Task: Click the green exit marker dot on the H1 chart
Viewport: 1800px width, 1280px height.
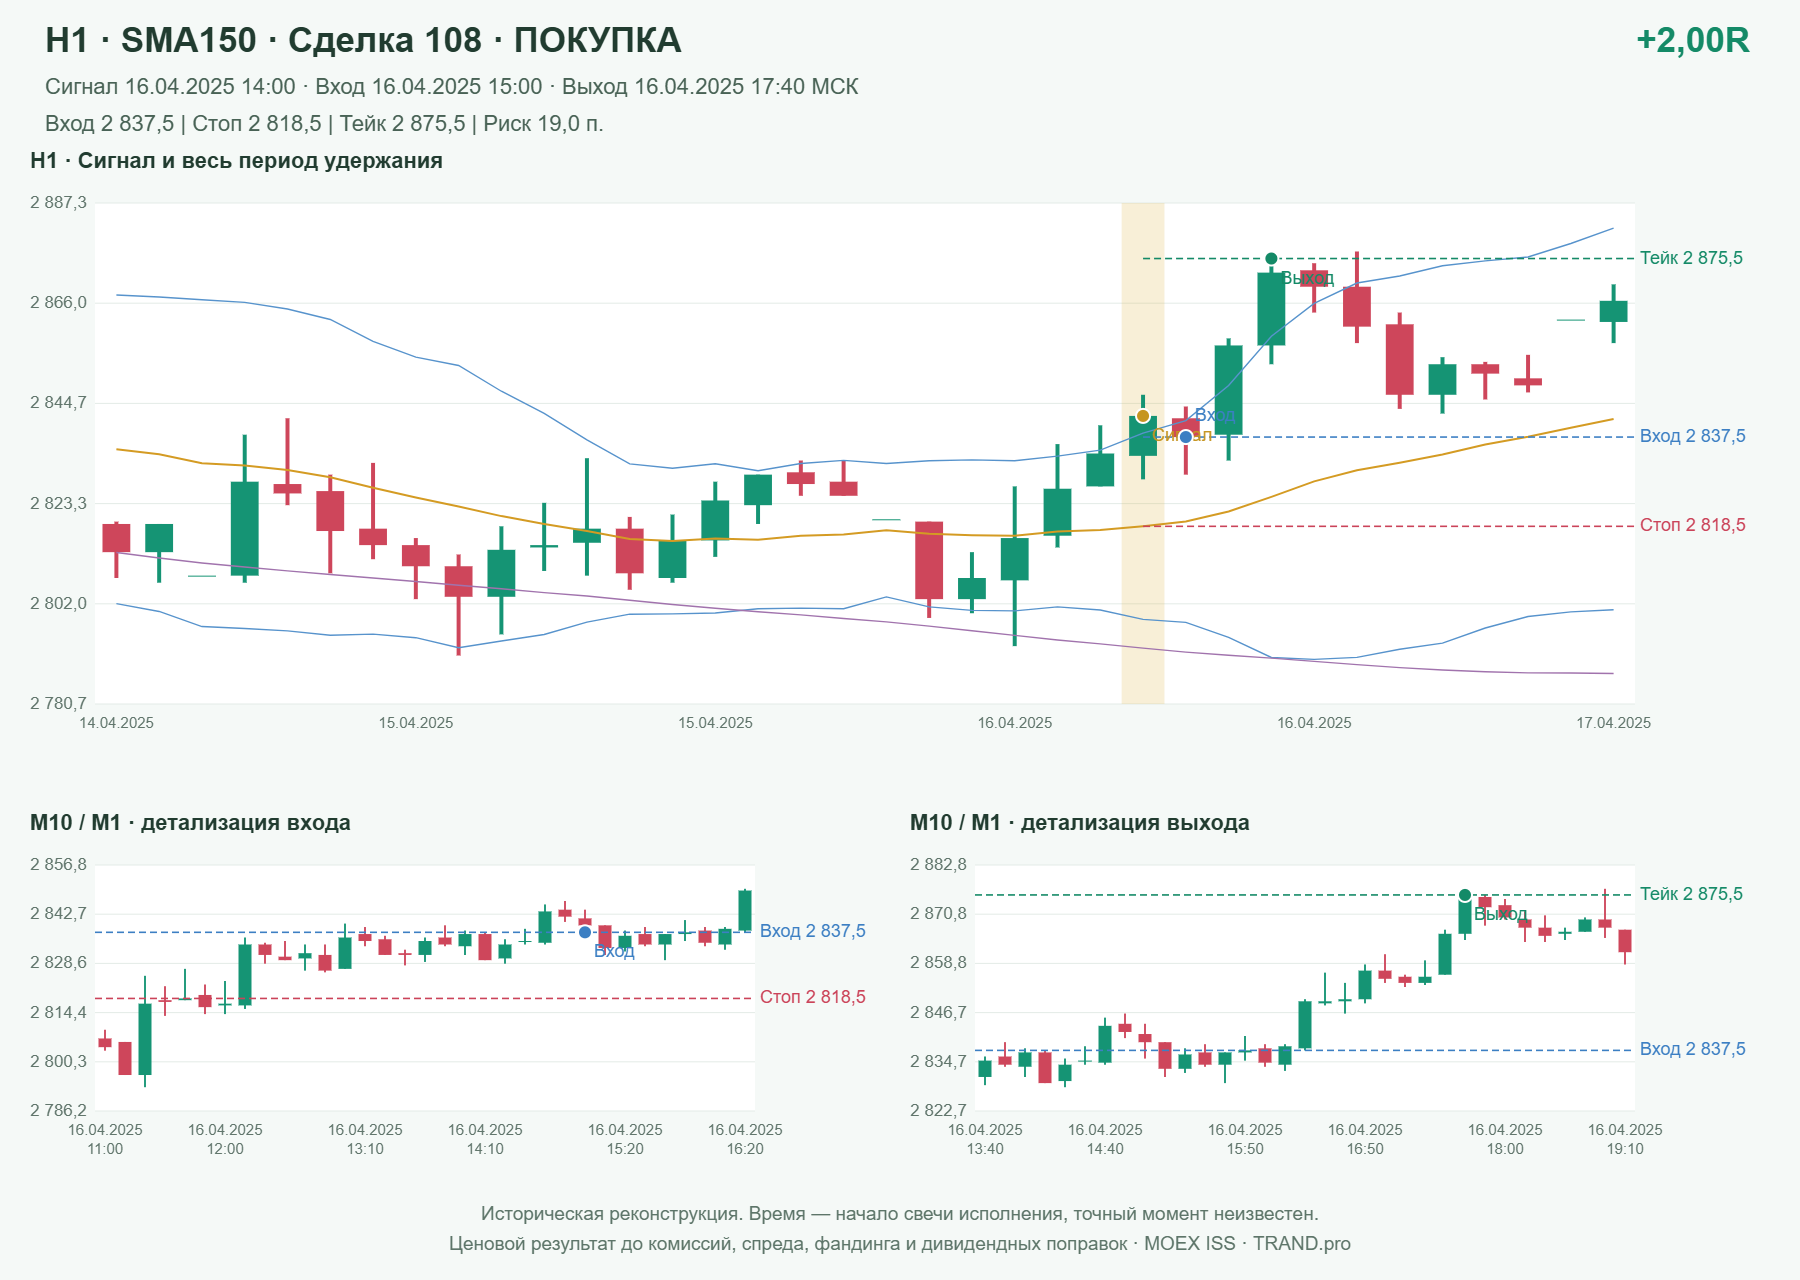Action: [x=1271, y=259]
